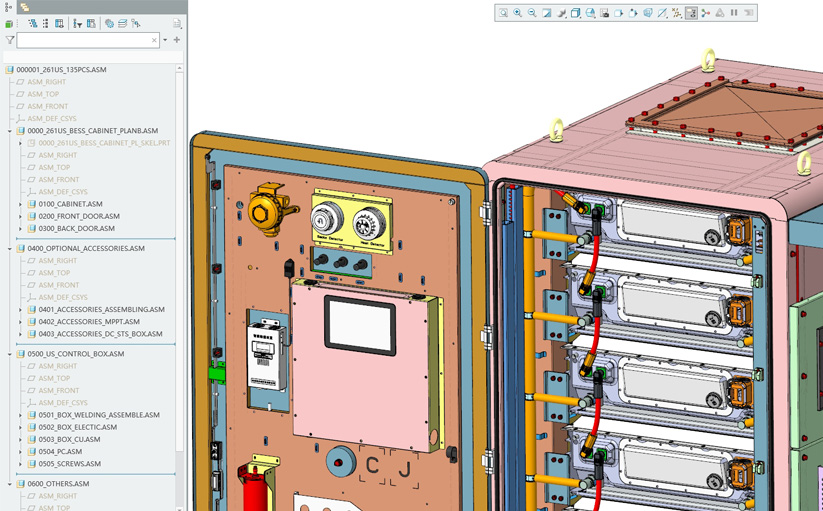823x511 pixels.
Task: Click the Zoom Out magnifier icon
Action: pos(532,13)
